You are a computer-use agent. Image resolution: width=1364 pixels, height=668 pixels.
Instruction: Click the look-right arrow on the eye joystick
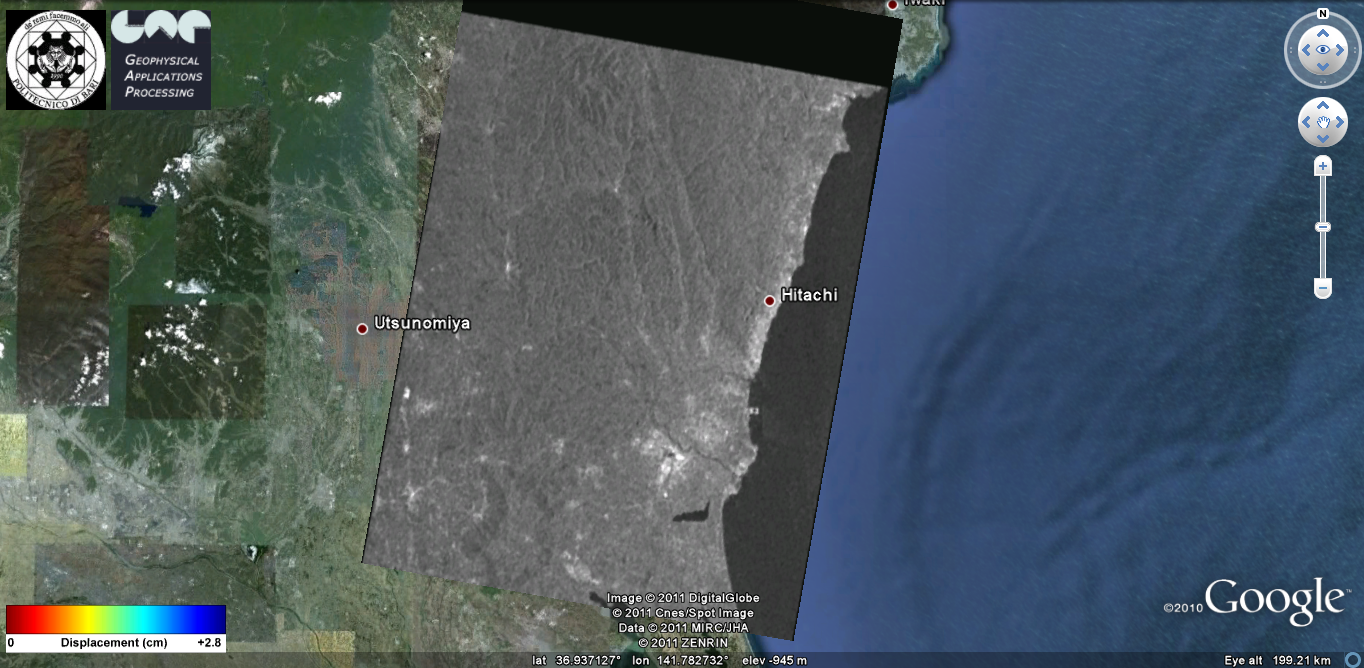click(x=1341, y=49)
